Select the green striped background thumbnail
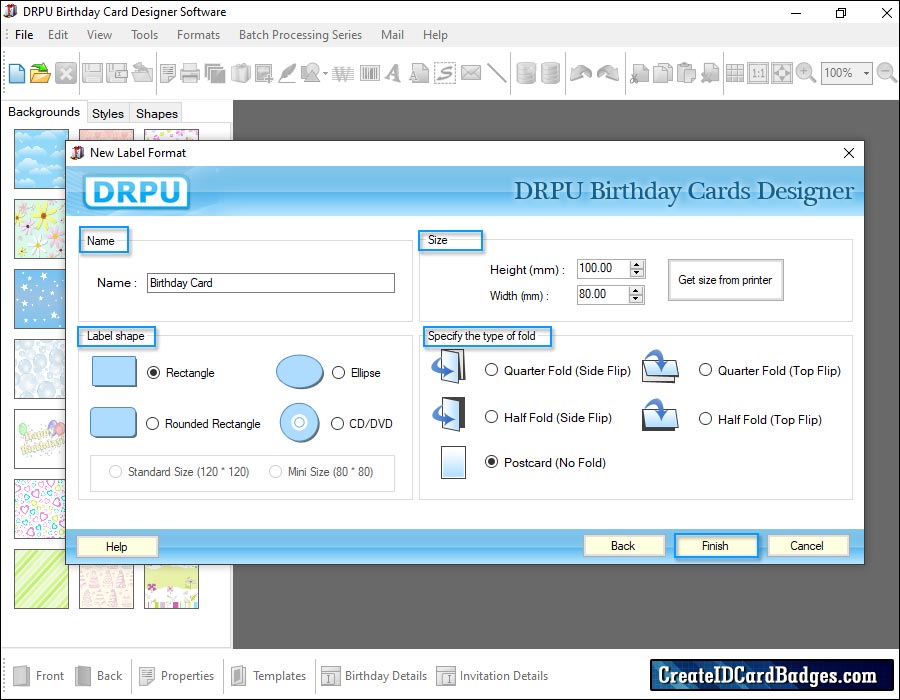This screenshot has height=700, width=900. coord(41,578)
